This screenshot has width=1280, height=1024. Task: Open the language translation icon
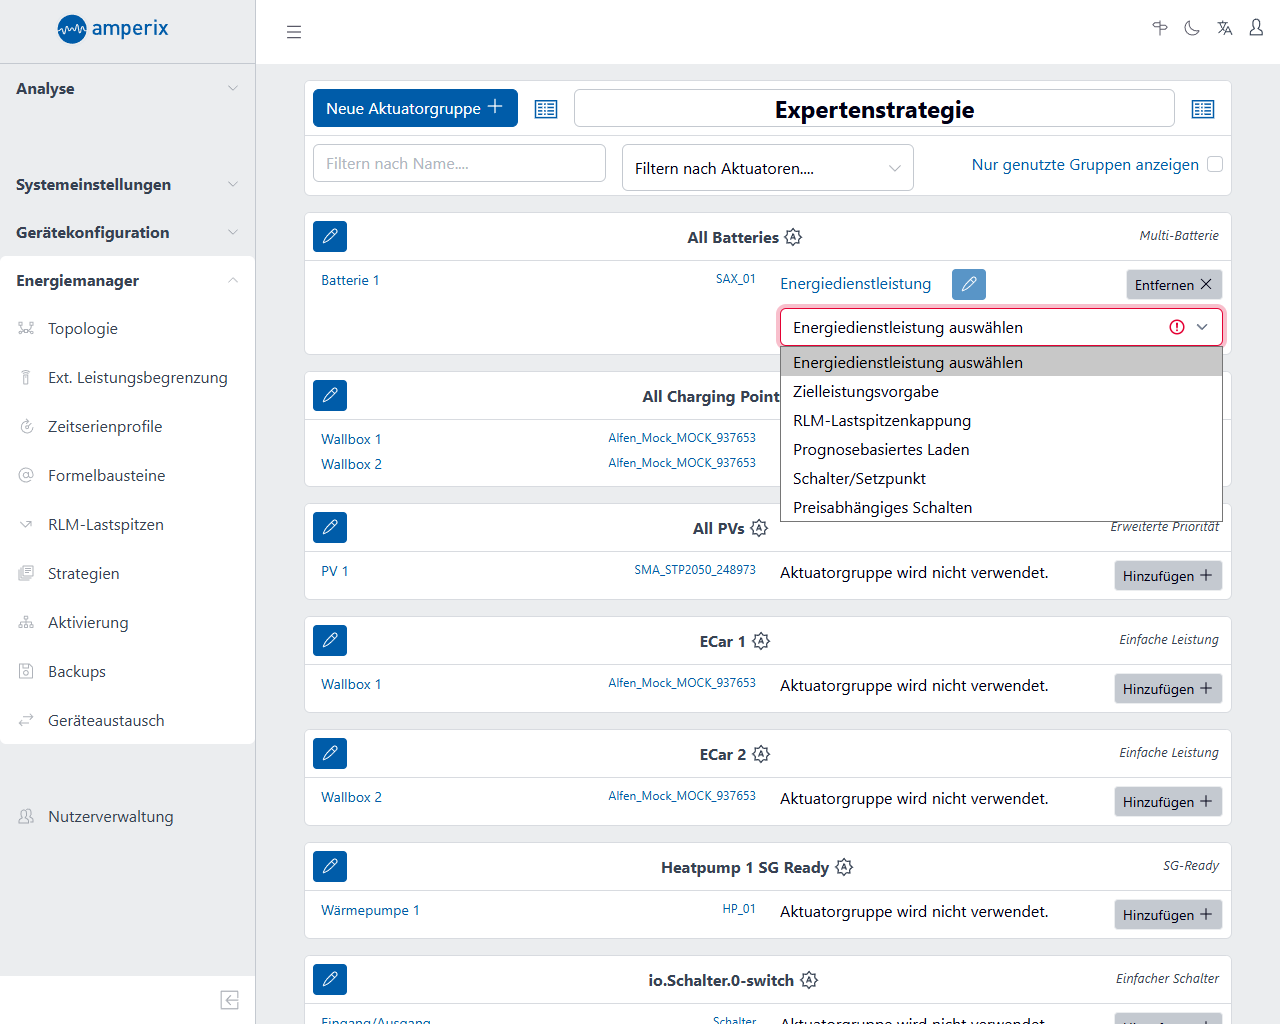tap(1224, 28)
